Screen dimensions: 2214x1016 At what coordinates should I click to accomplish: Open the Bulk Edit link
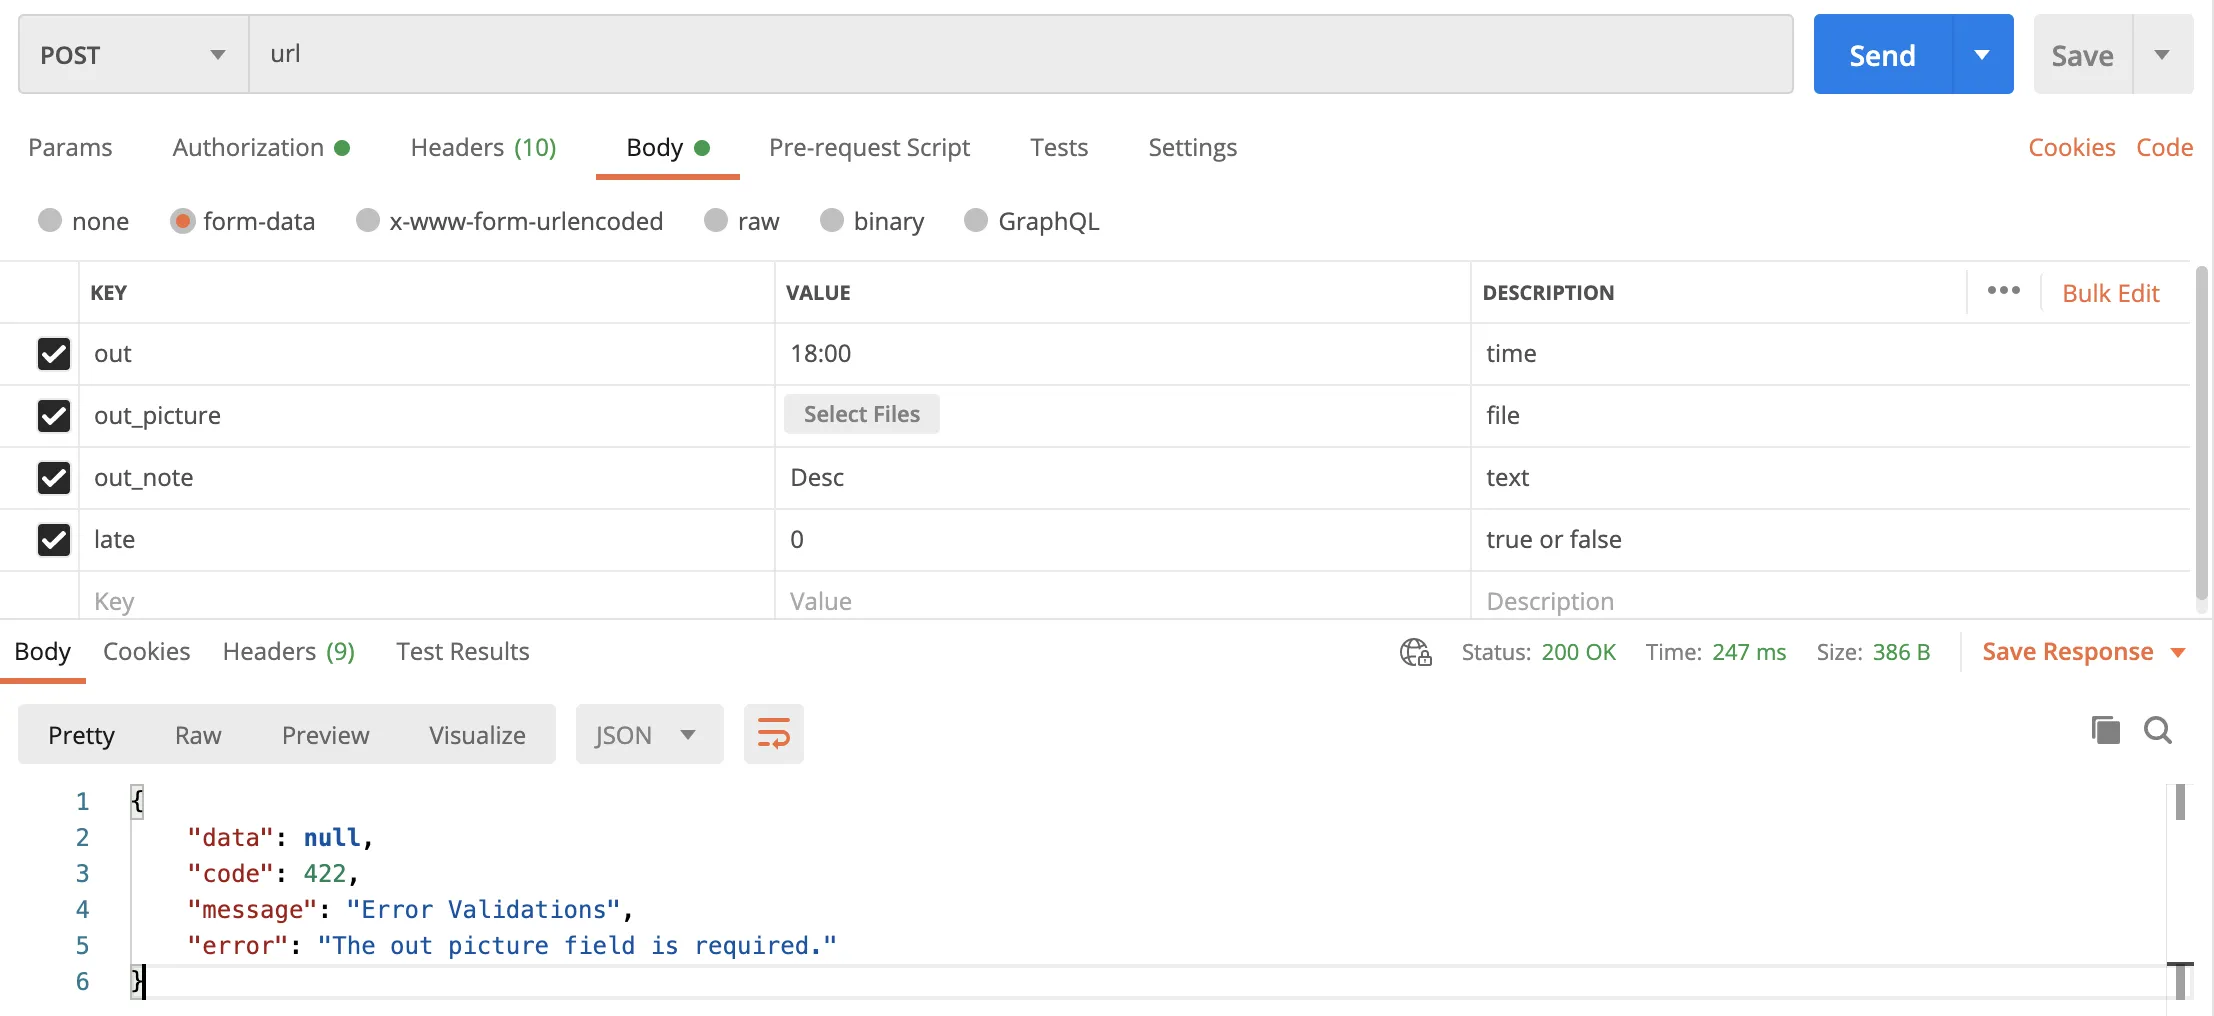pos(2110,293)
